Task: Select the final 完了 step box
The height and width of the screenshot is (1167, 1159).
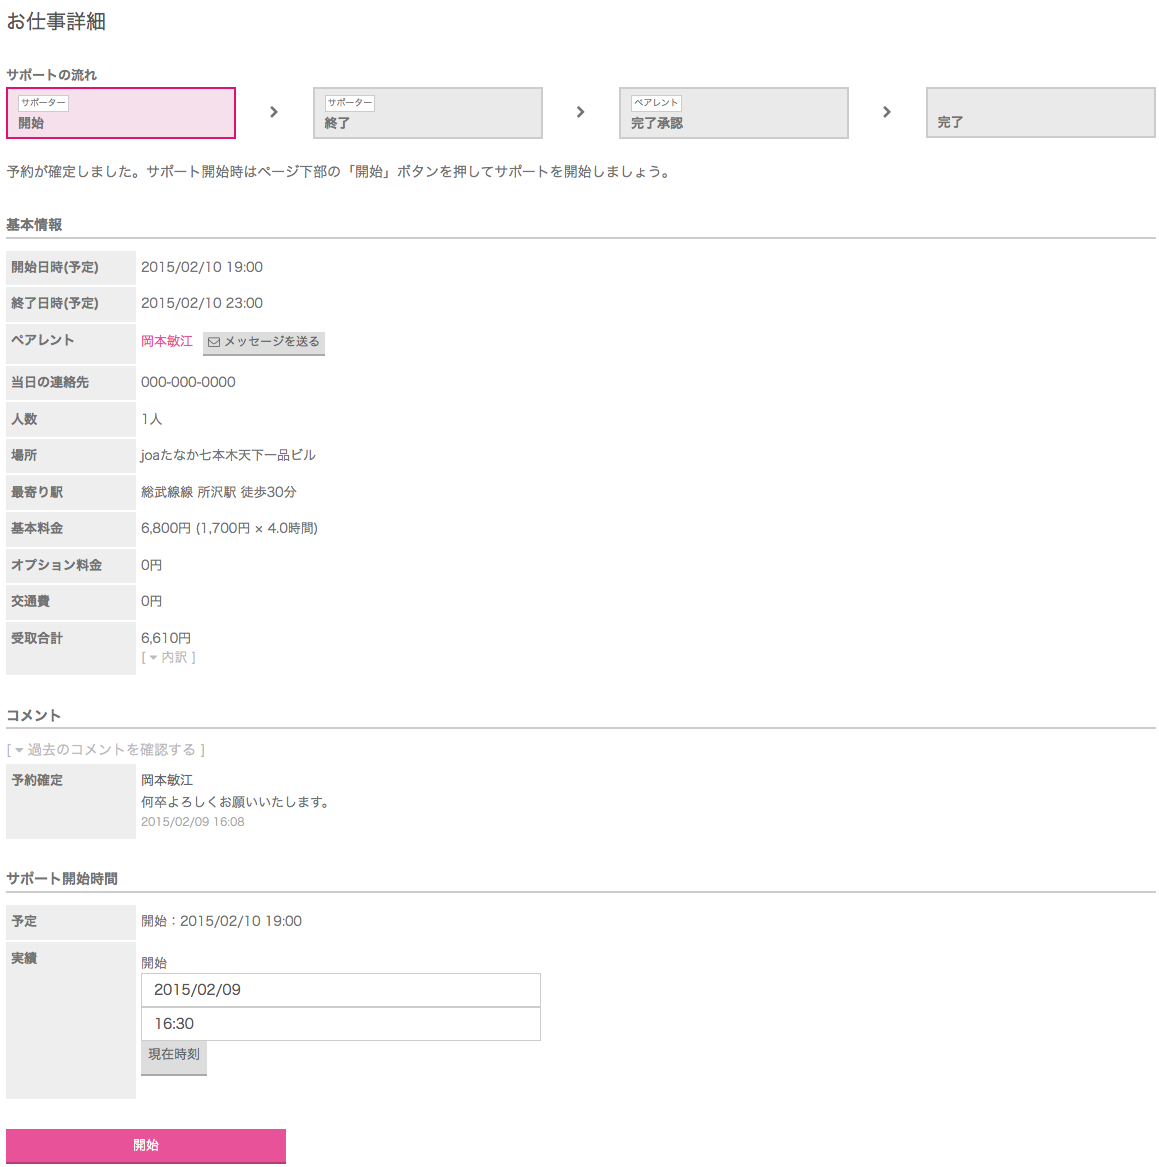Action: coord(1040,113)
